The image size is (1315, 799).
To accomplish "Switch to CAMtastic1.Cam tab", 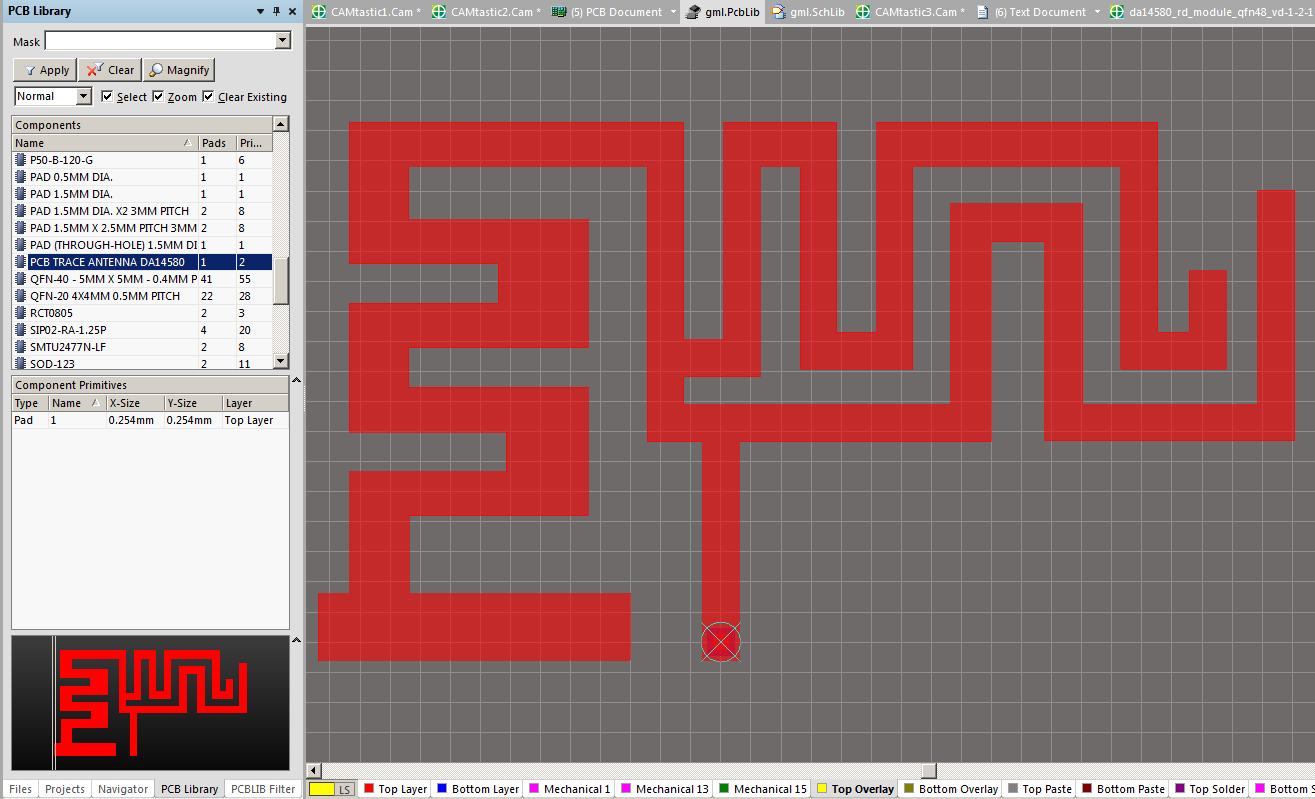I will (366, 12).
